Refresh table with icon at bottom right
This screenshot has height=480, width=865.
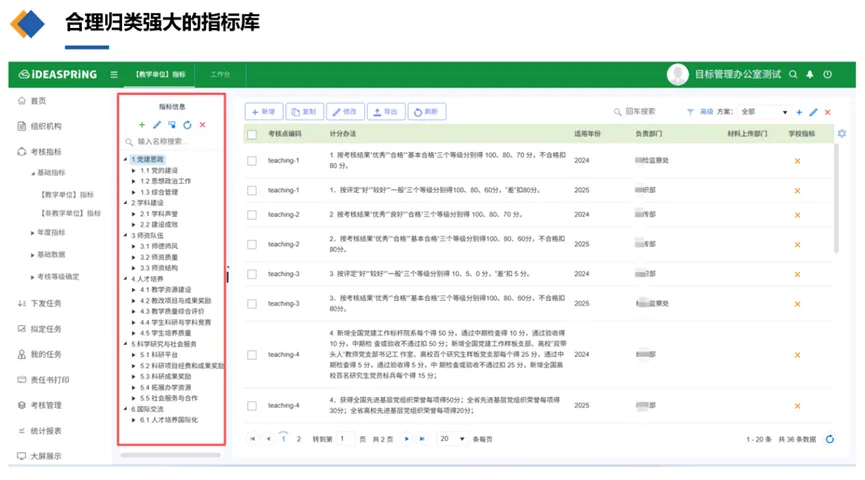click(830, 439)
